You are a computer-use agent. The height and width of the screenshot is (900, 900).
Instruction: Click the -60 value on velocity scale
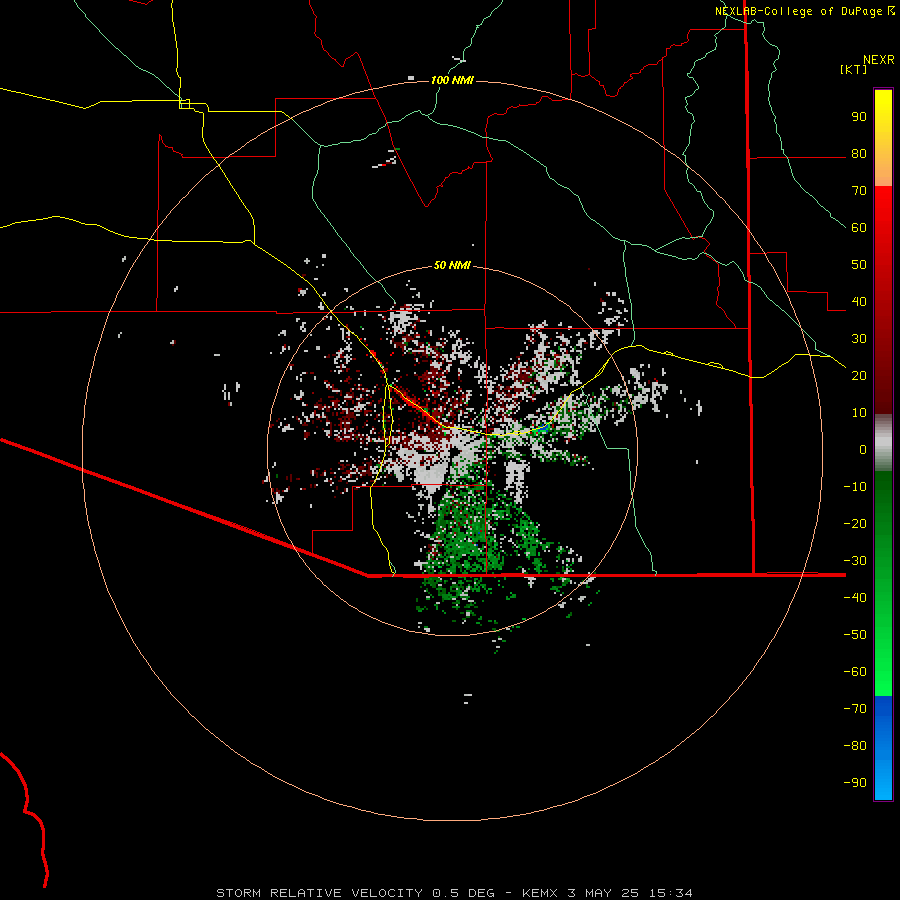855,672
